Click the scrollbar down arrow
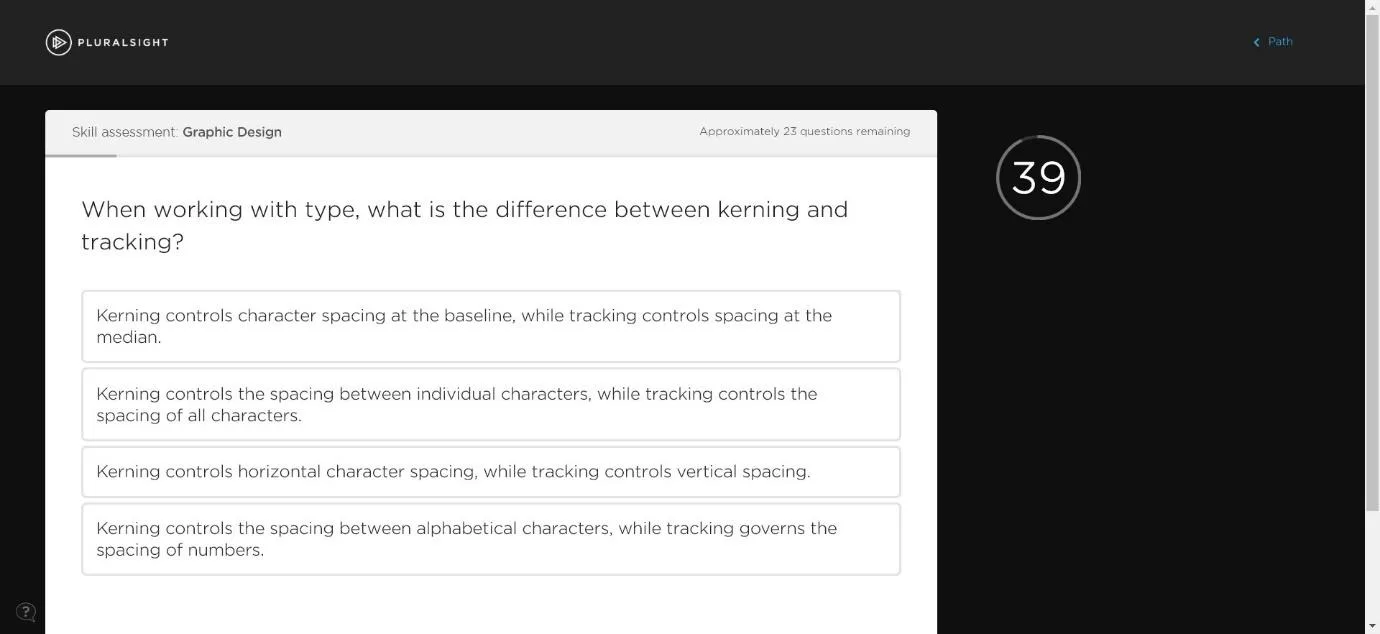1380x634 pixels. click(x=1372, y=626)
